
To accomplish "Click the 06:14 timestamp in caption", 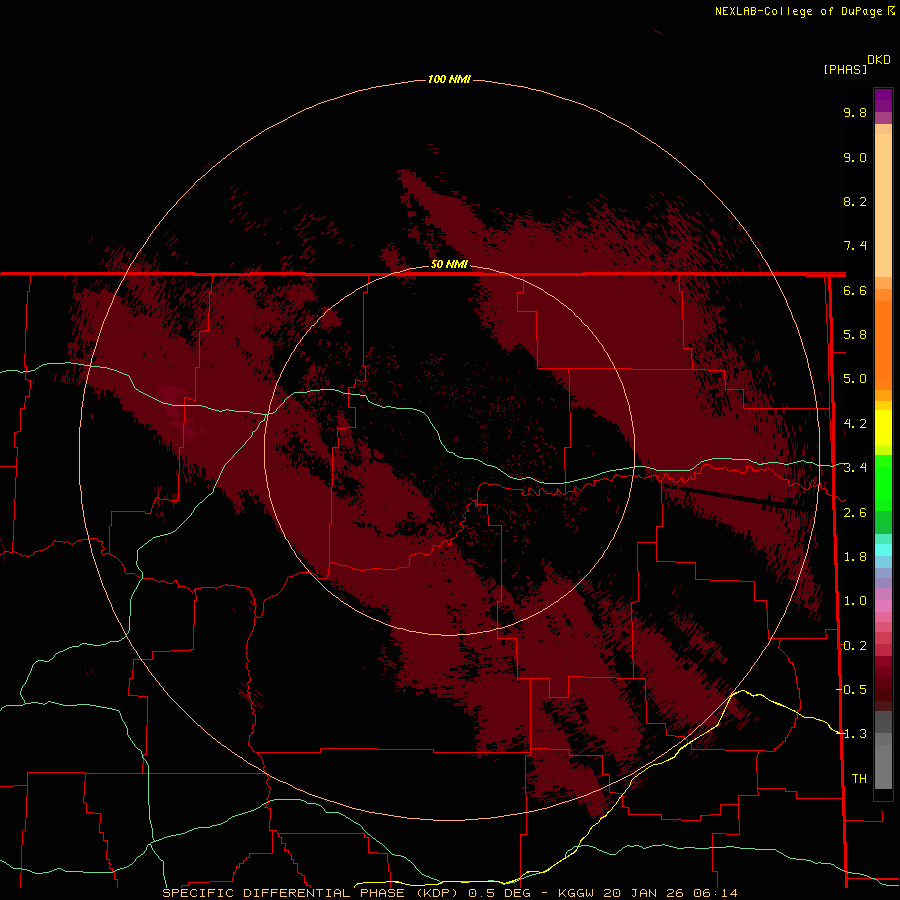I will [717, 893].
